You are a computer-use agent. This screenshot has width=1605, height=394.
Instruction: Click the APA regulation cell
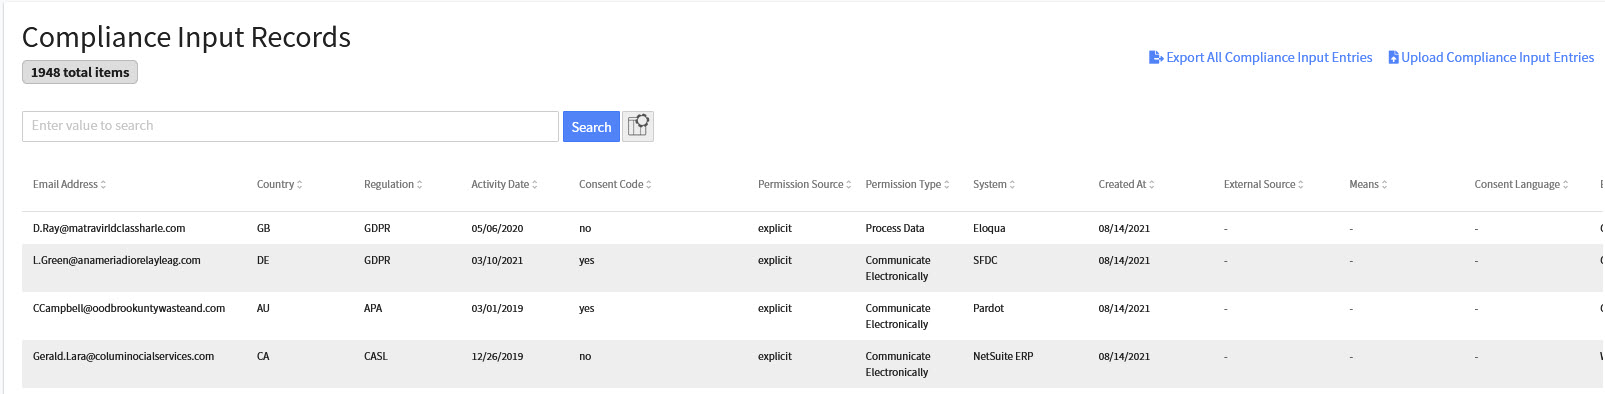tap(373, 309)
